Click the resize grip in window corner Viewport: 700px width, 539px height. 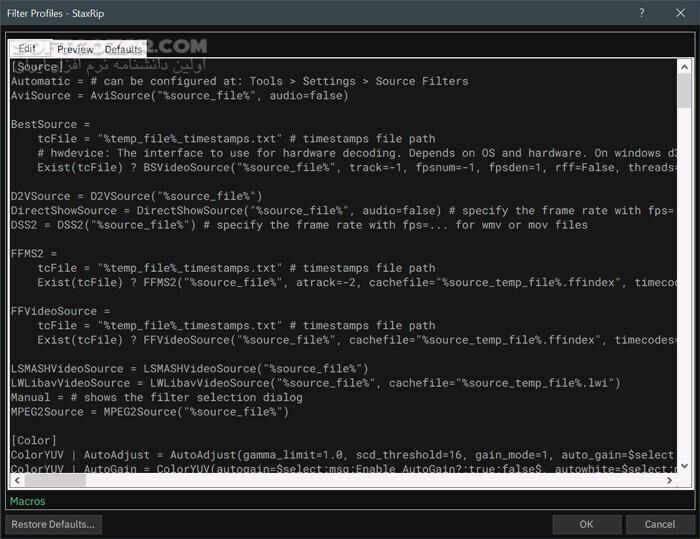[x=693, y=533]
